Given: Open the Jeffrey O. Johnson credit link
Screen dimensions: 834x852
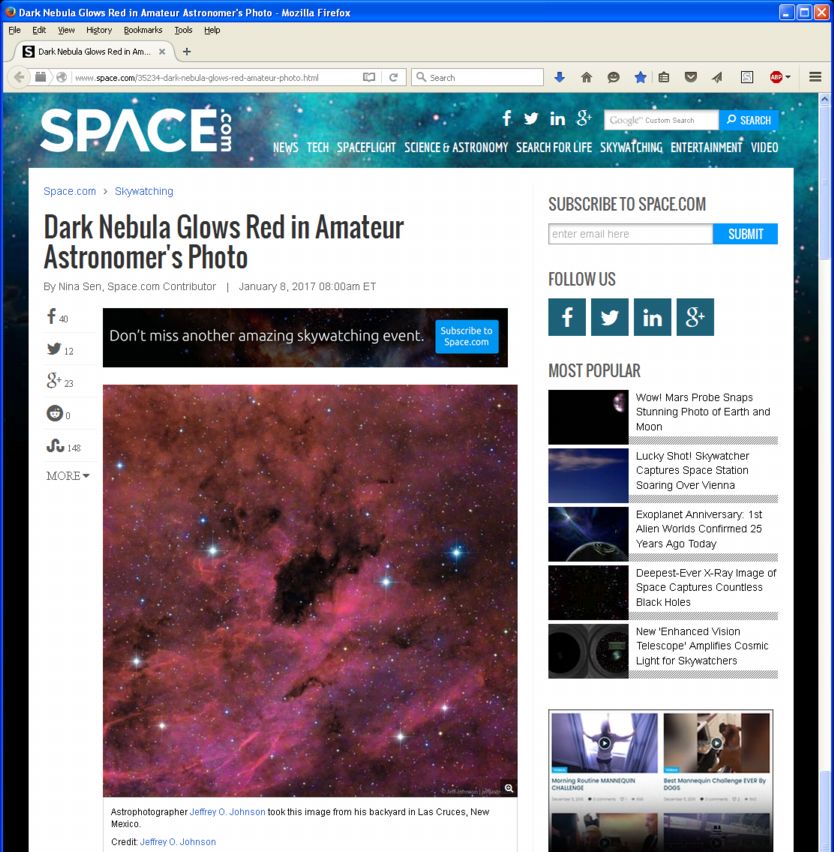Looking at the screenshot, I should tap(177, 842).
